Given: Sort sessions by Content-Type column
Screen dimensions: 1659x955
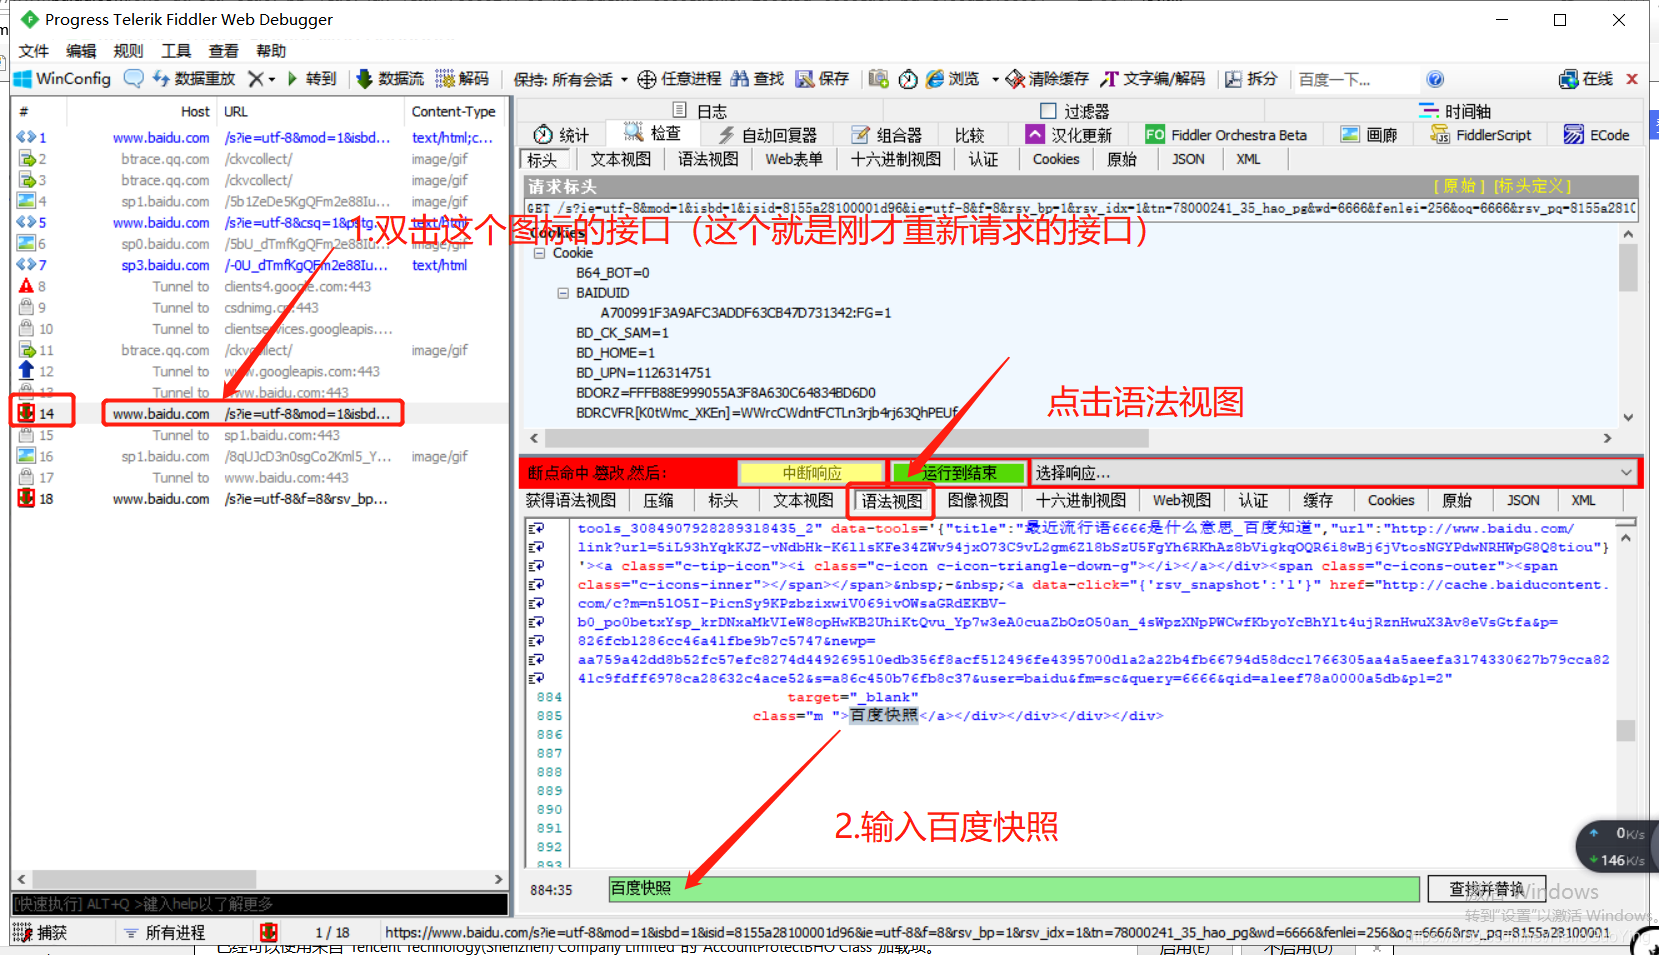Looking at the screenshot, I should [453, 111].
